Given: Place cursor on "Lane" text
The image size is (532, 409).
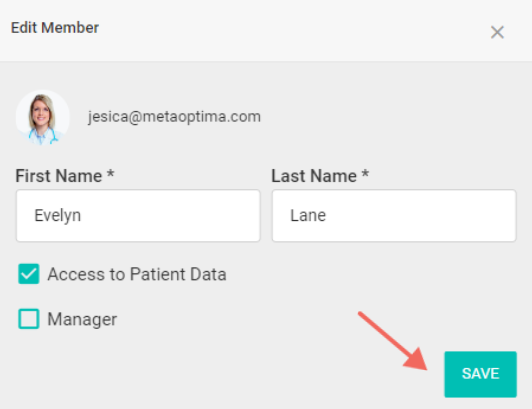Looking at the screenshot, I should [x=308, y=216].
